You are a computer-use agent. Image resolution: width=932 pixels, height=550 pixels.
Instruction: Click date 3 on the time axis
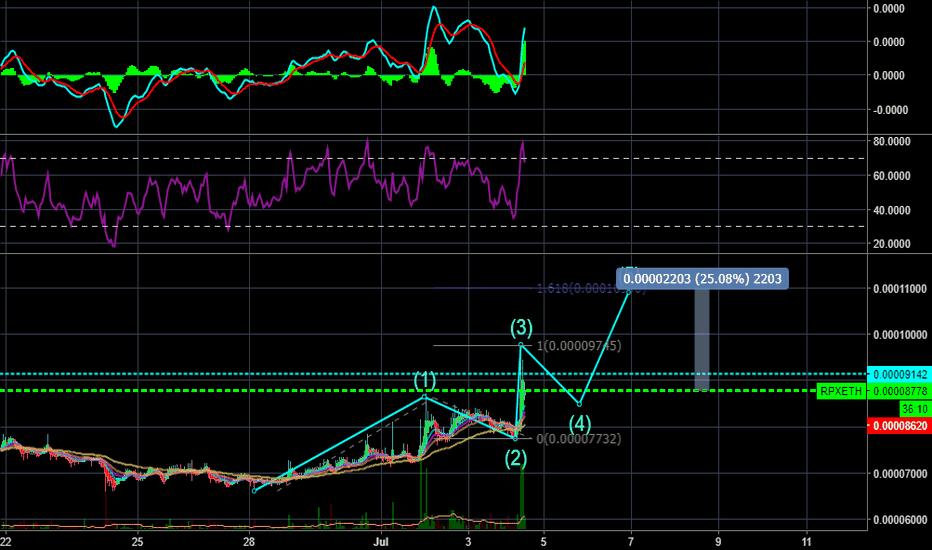(468, 542)
